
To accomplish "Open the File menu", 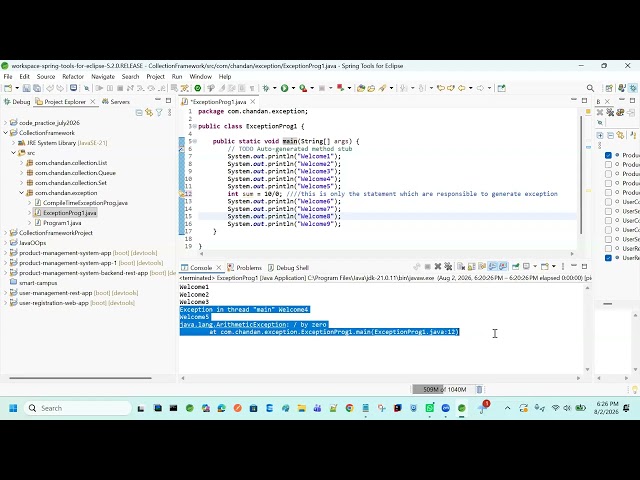I will (x=8, y=77).
